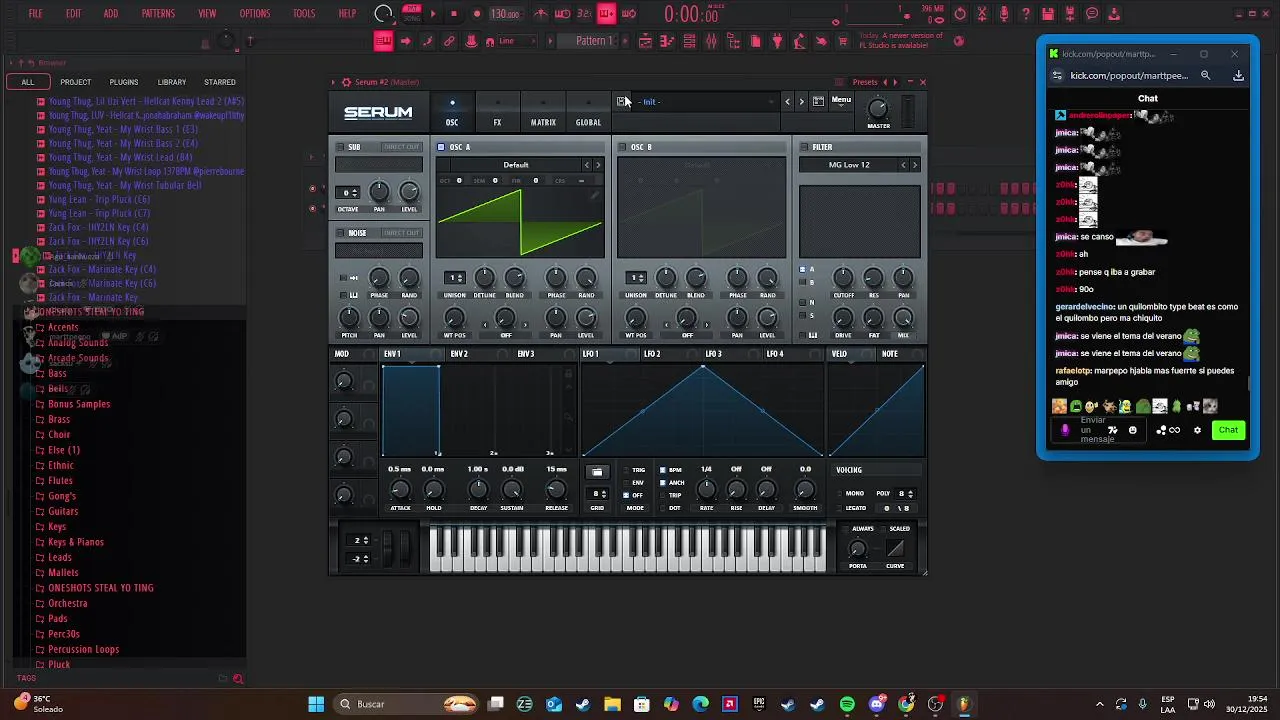
Task: Go to previous Serum preset arrow
Action: (787, 101)
